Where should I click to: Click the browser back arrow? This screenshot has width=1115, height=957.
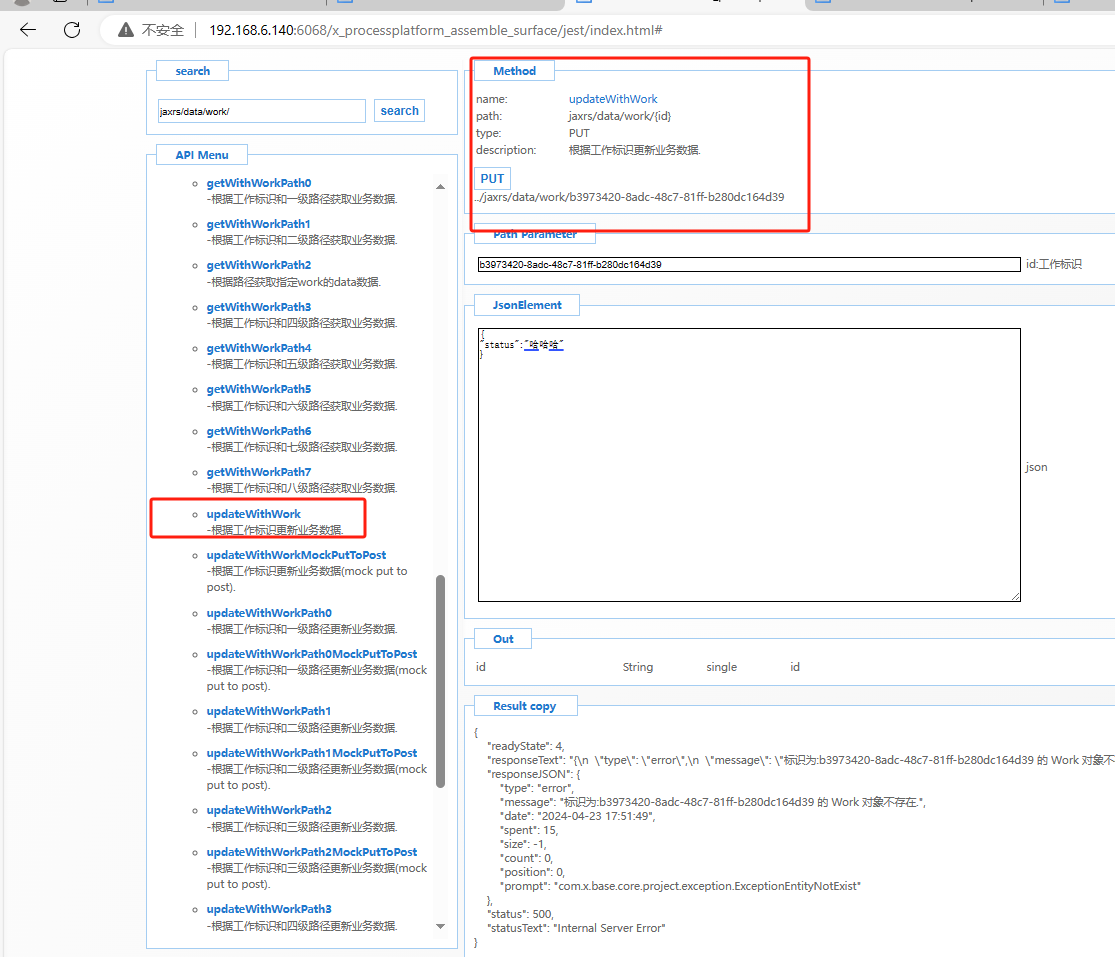coord(28,30)
